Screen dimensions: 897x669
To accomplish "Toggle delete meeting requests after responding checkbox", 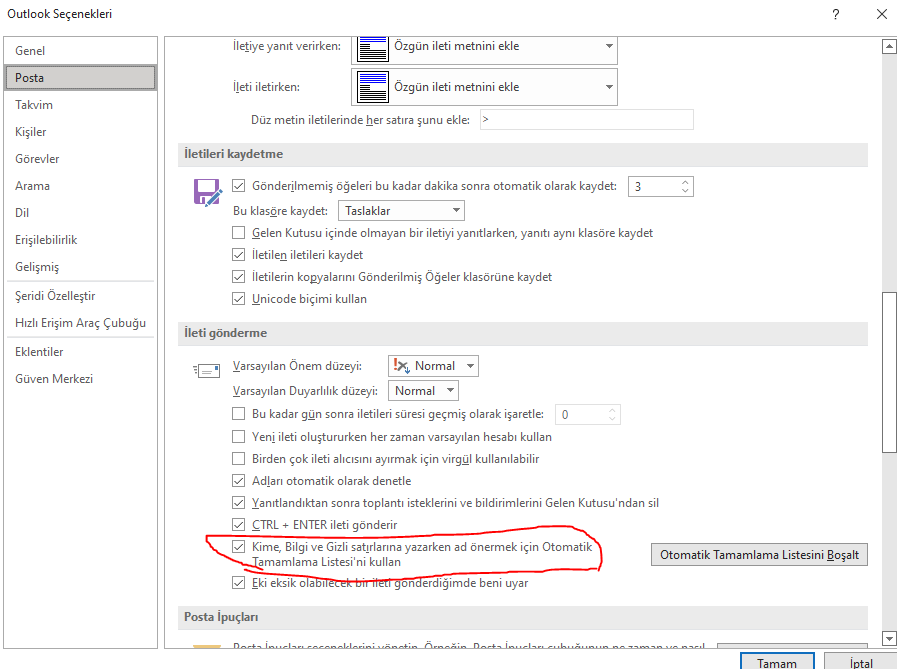I will pos(239,503).
